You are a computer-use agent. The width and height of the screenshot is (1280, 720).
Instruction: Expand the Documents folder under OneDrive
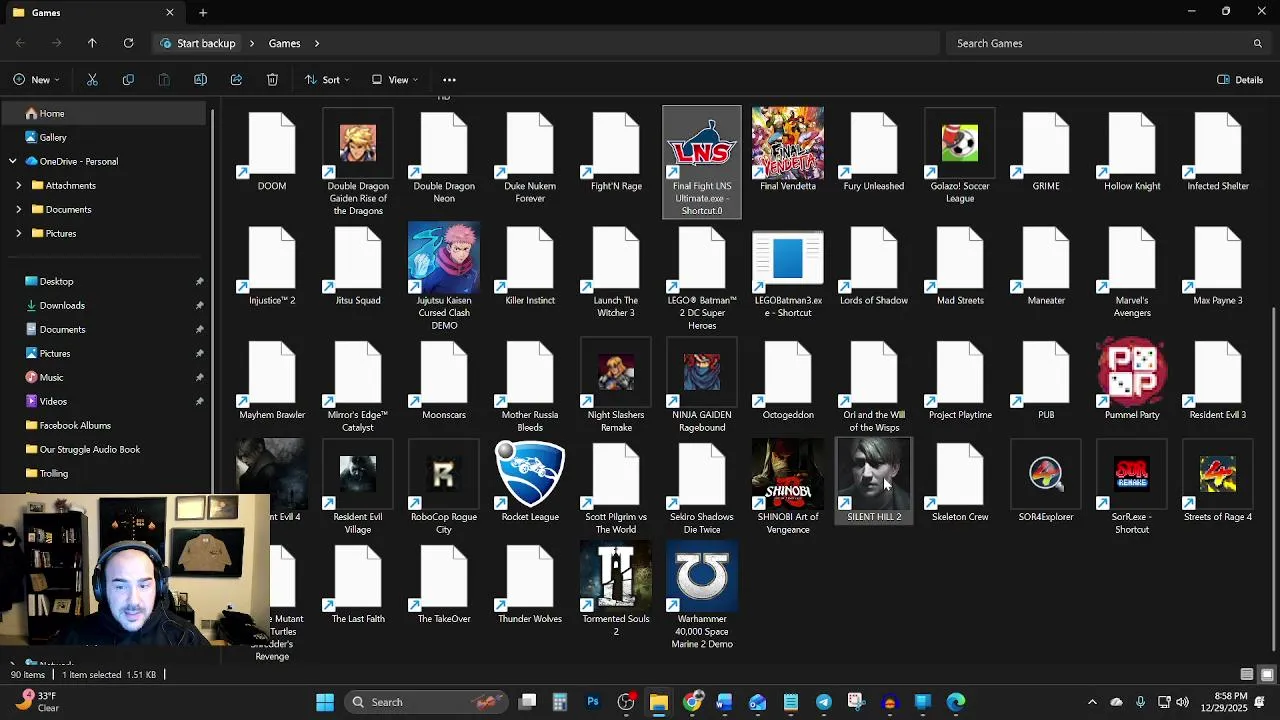(18, 209)
